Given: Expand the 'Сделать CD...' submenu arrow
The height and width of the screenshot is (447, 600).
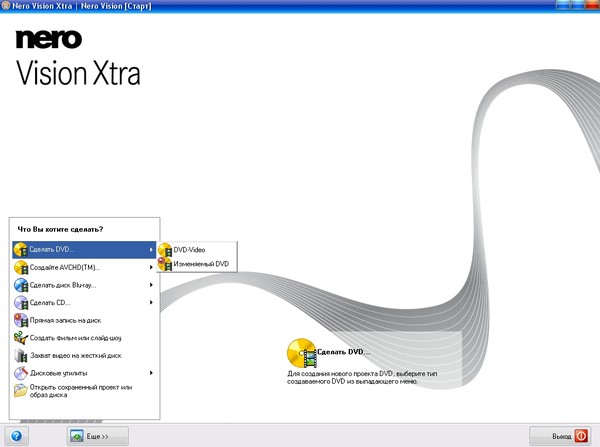Looking at the screenshot, I should click(151, 302).
